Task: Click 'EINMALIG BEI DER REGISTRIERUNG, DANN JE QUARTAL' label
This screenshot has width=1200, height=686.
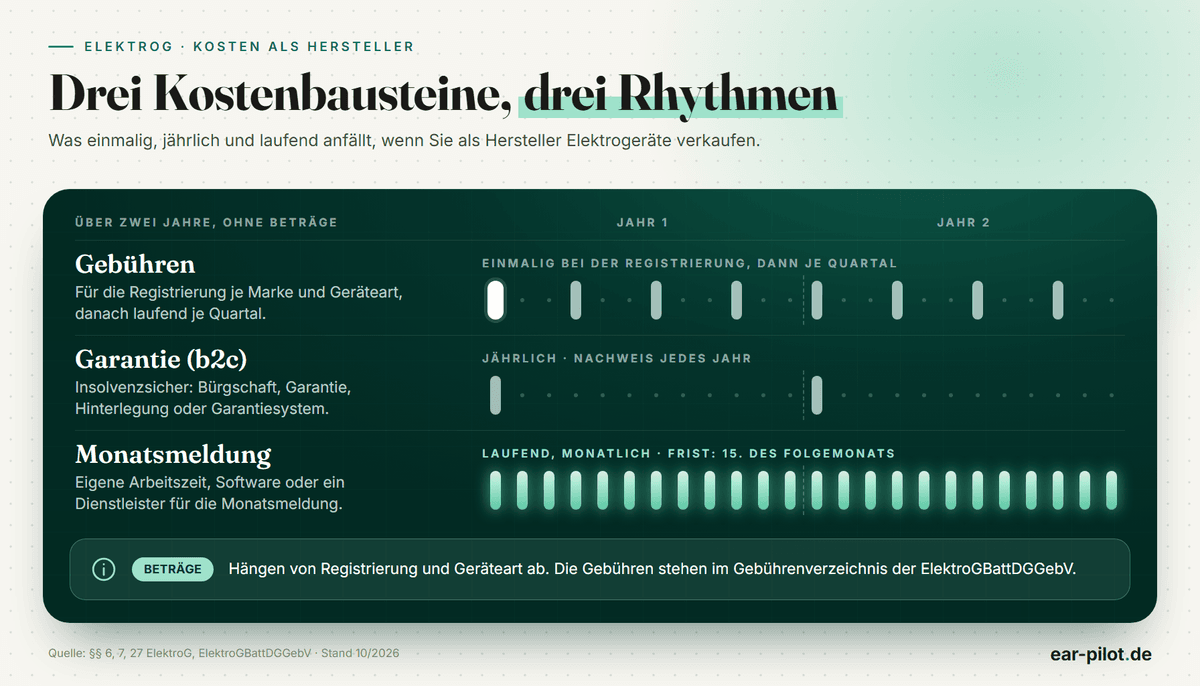Action: point(689,263)
